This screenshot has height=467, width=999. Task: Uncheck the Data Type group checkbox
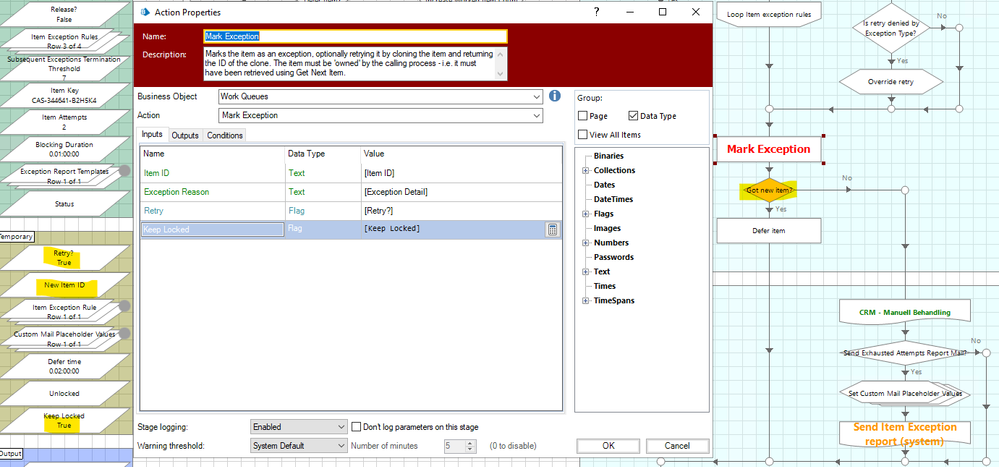pos(631,116)
